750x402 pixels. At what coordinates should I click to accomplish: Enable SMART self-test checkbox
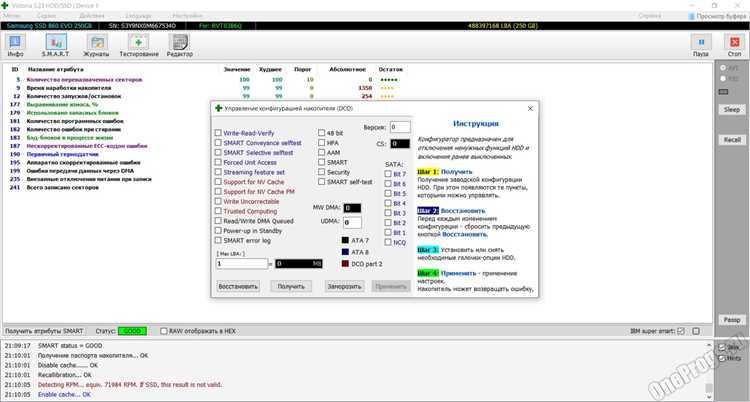321,182
